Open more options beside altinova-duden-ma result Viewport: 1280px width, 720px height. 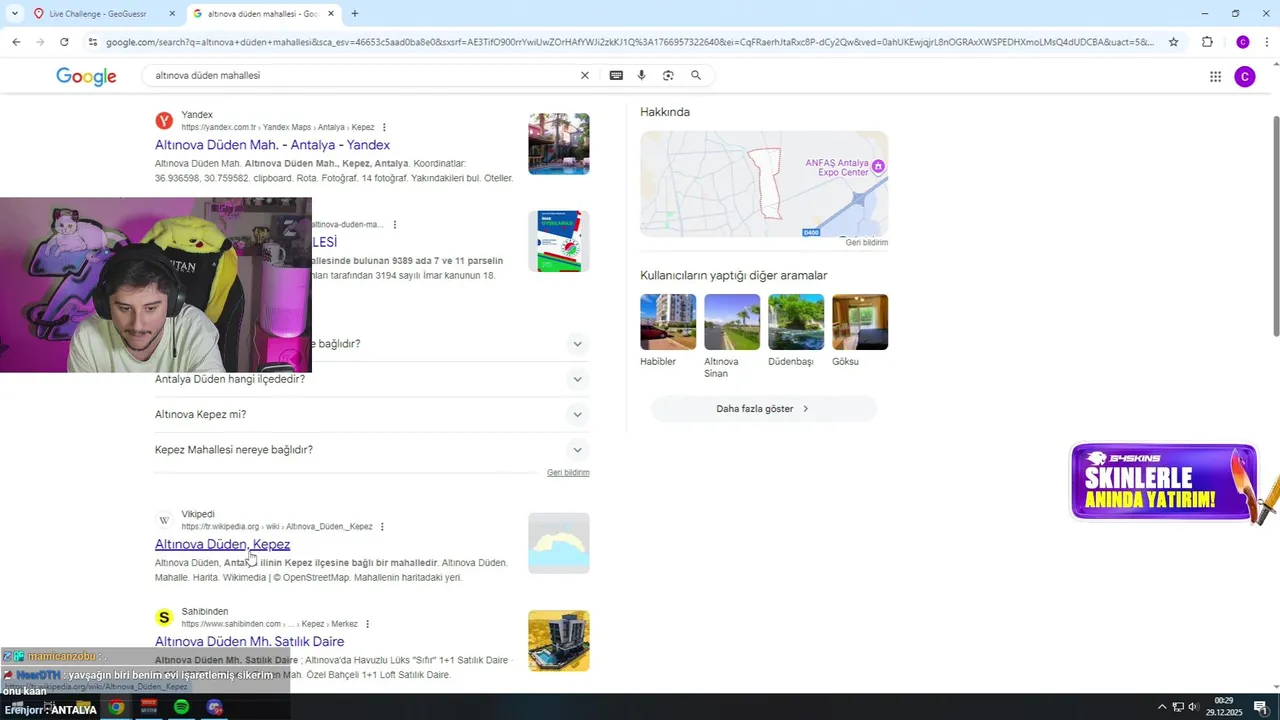tap(395, 224)
